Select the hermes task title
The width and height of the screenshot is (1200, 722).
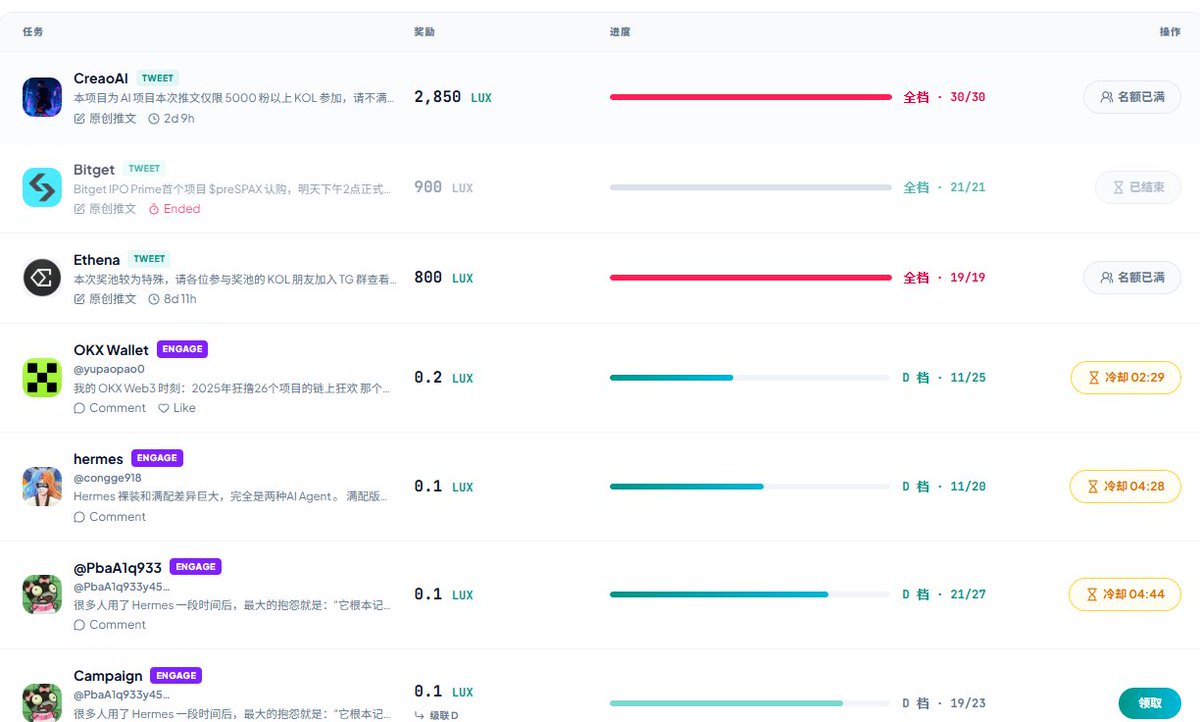click(99, 459)
